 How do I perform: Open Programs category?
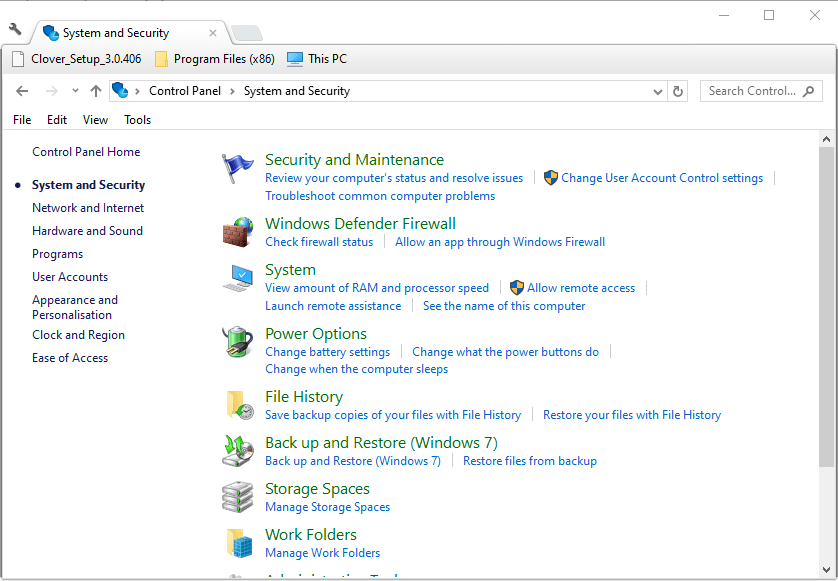58,254
